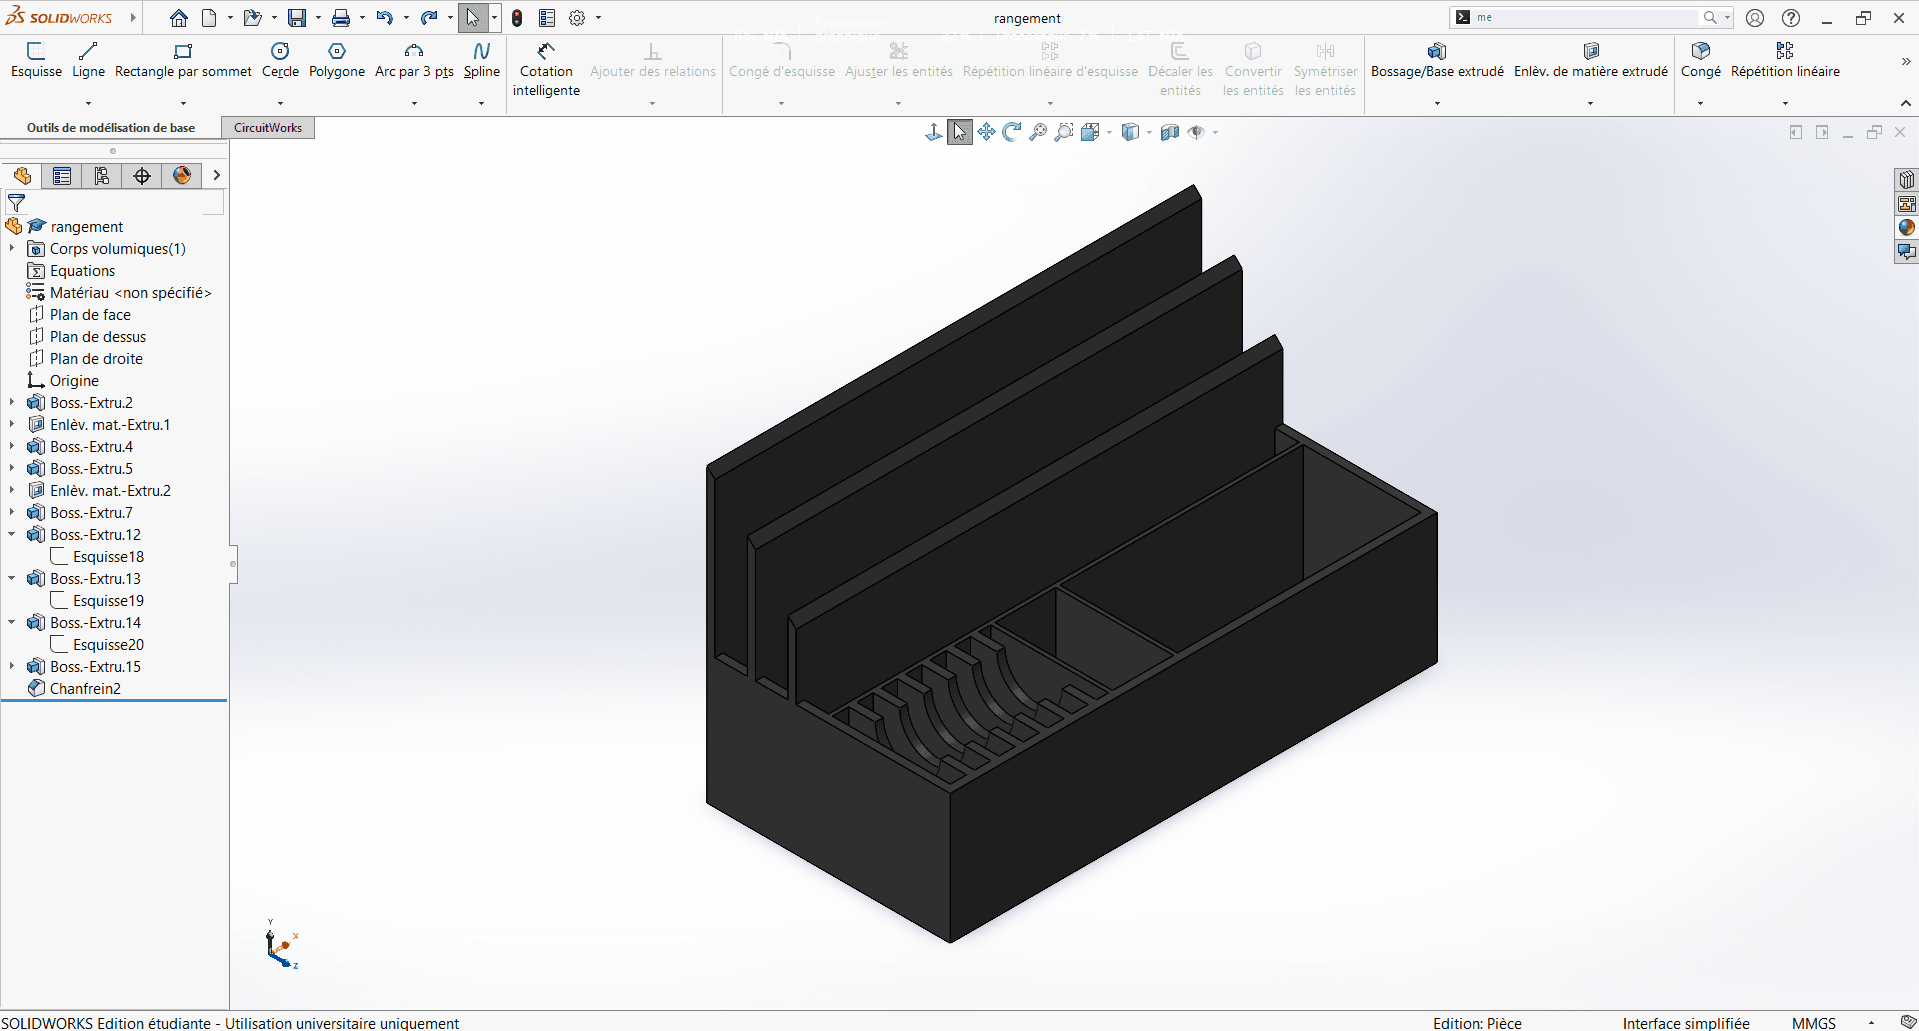Click Zoom to area tool
Screen dimensions: 1919x1031
point(1064,132)
